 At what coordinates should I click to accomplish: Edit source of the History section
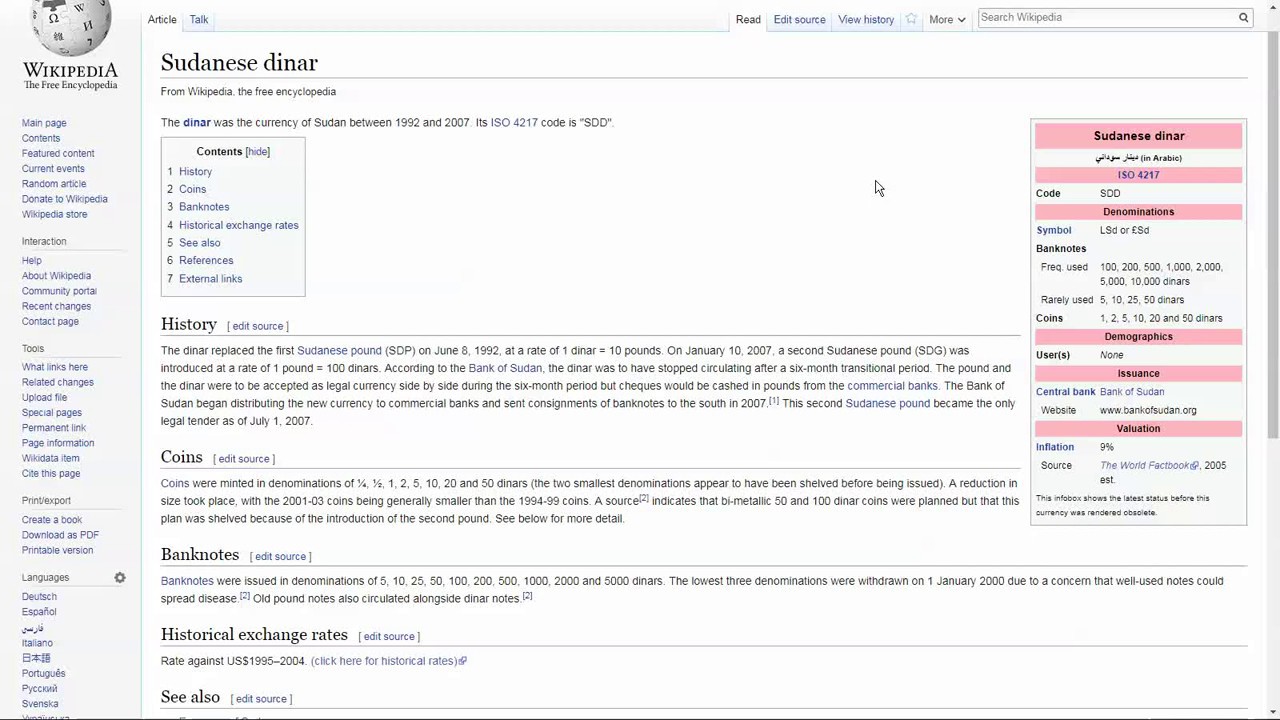point(258,326)
